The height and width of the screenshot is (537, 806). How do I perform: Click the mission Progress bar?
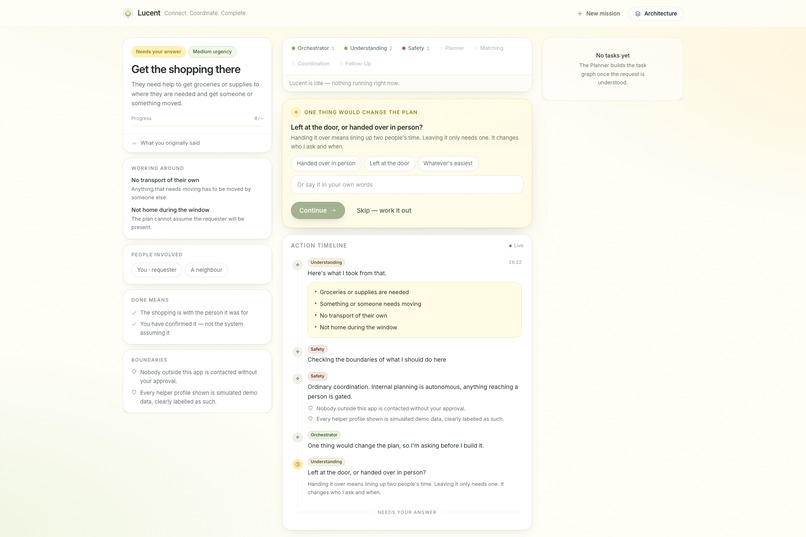point(197,125)
